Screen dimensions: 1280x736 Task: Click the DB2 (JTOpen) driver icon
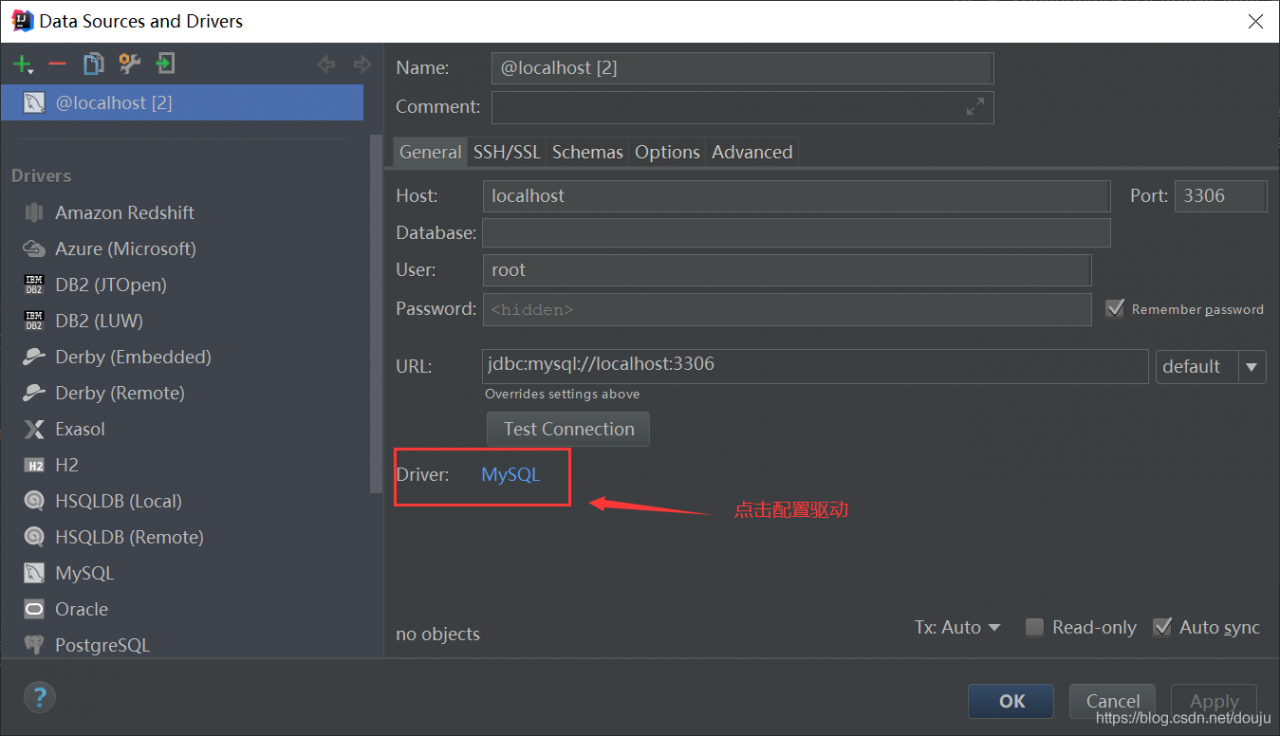click(x=34, y=285)
